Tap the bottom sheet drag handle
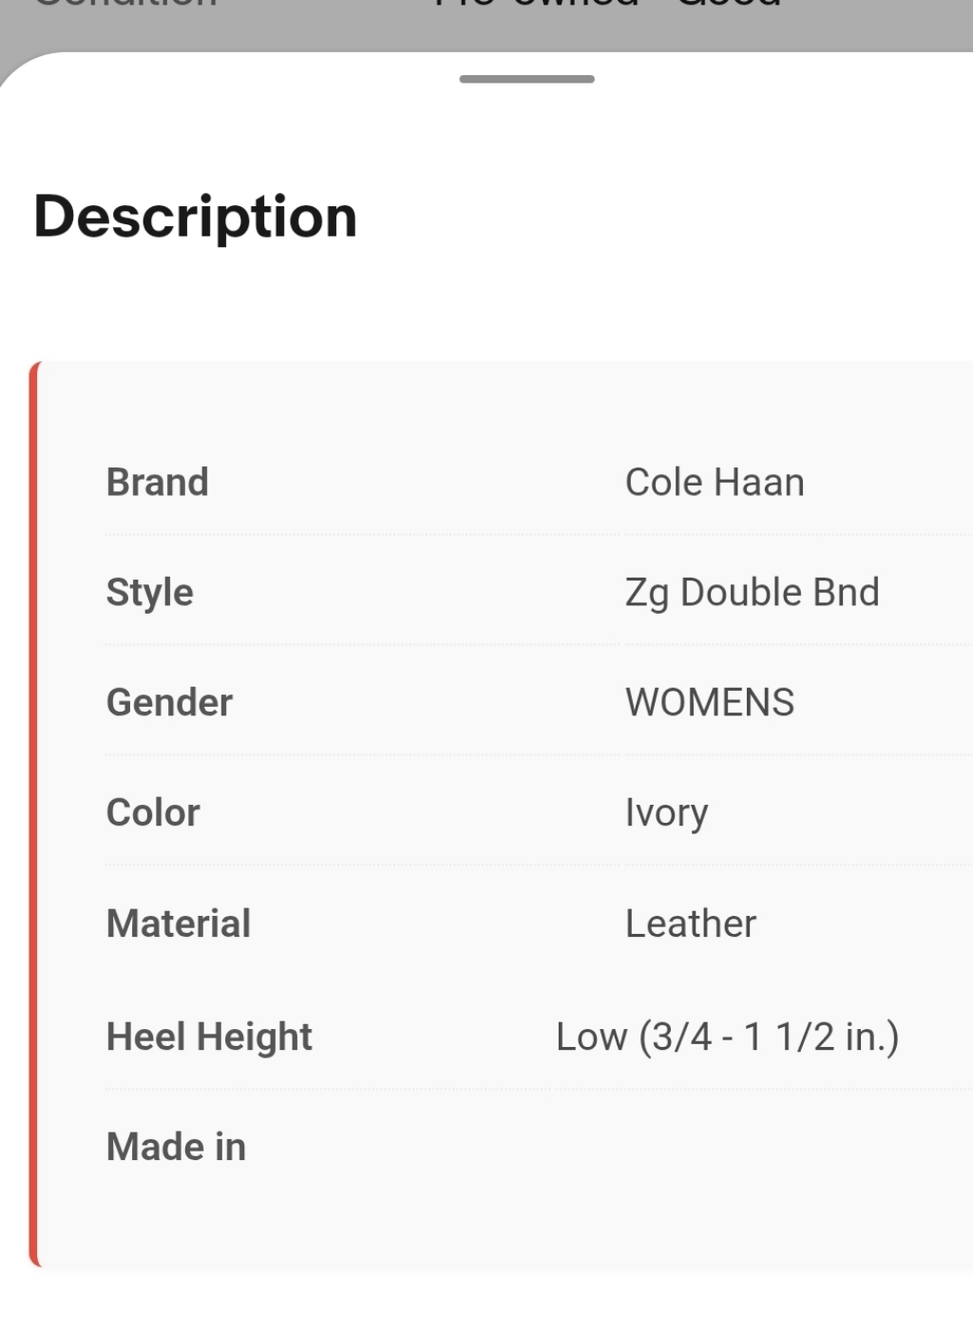Screen dimensions: 973x1333 tap(527, 79)
